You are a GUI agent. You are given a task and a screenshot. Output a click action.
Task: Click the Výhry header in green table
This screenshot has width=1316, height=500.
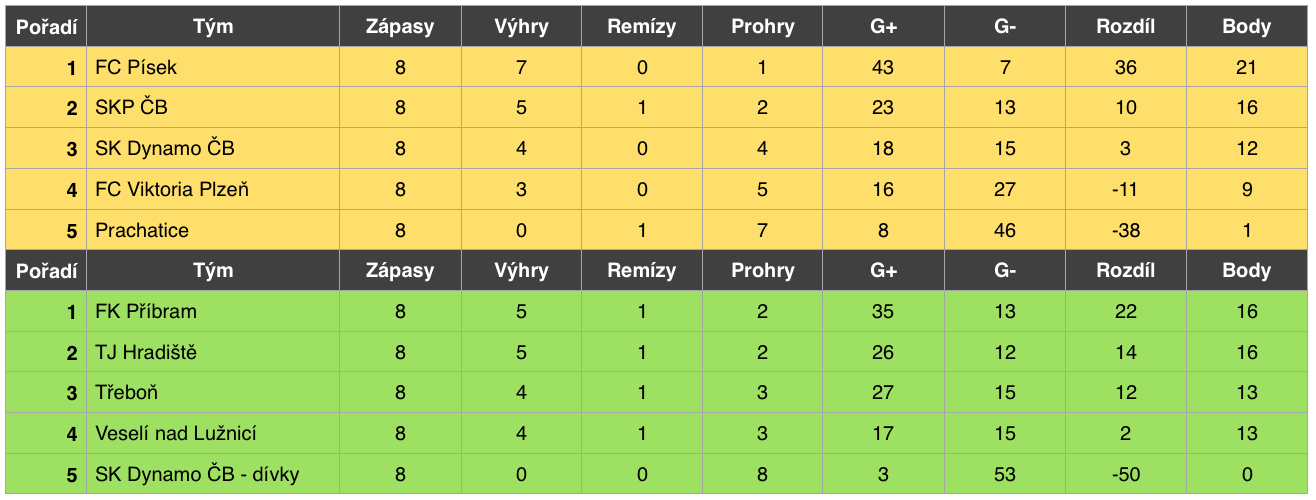[x=521, y=270]
